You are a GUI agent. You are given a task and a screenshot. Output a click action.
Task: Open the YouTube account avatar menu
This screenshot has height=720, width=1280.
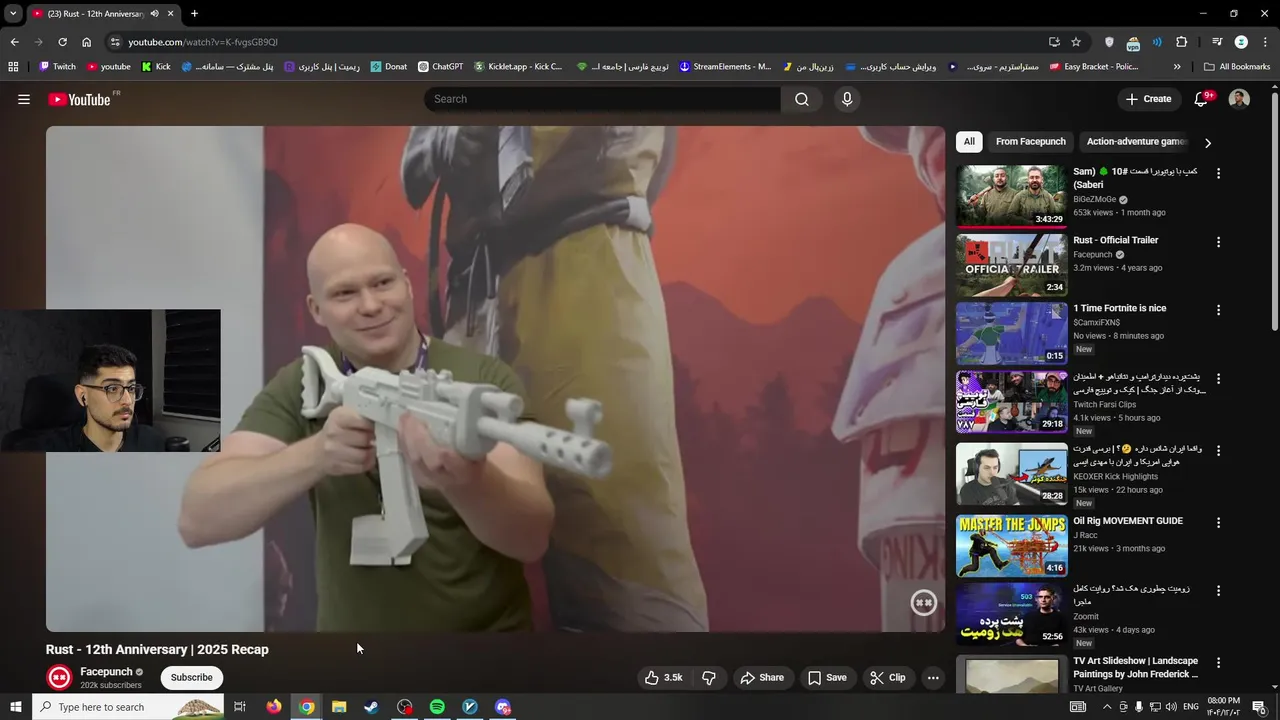(x=1239, y=99)
